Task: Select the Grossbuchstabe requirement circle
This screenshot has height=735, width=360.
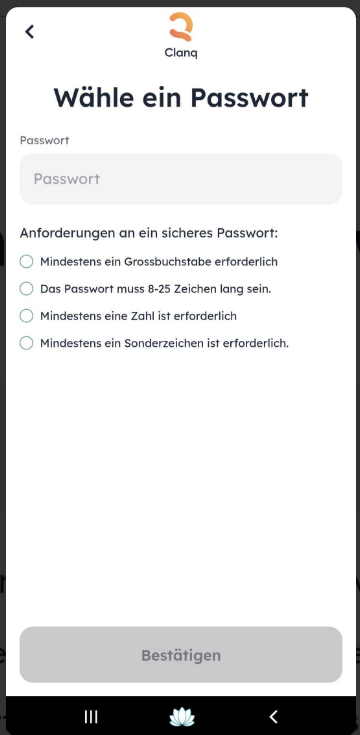Action: point(26,262)
